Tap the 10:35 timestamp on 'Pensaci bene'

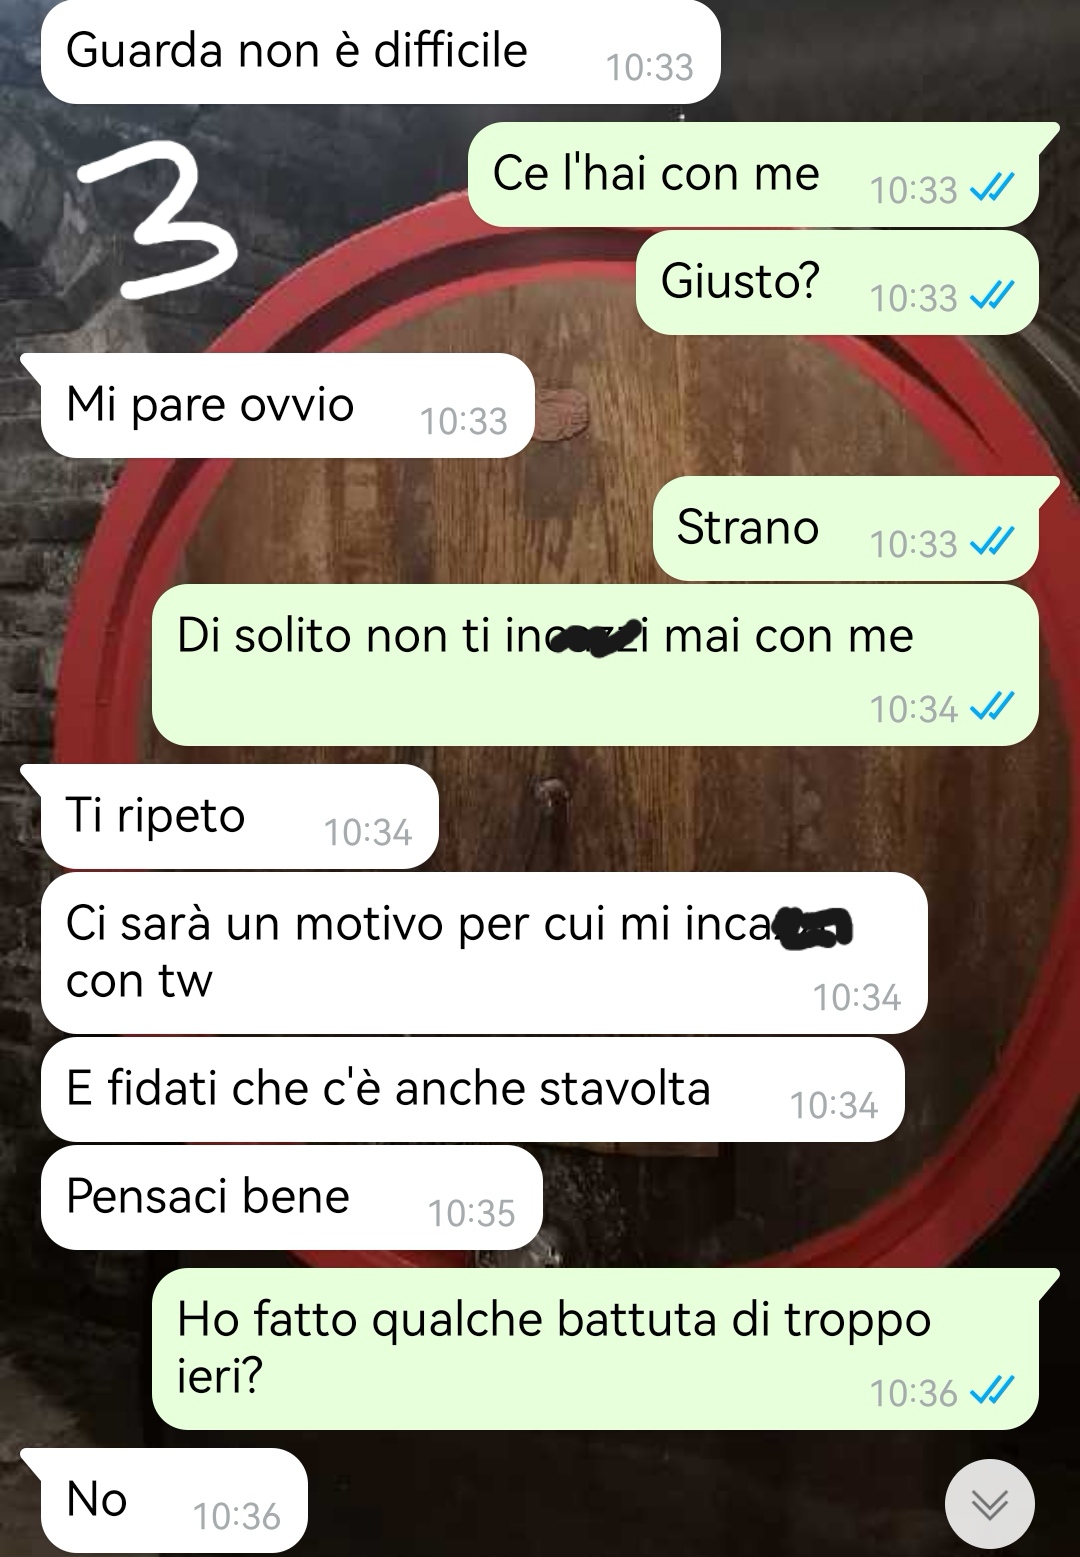click(471, 1214)
